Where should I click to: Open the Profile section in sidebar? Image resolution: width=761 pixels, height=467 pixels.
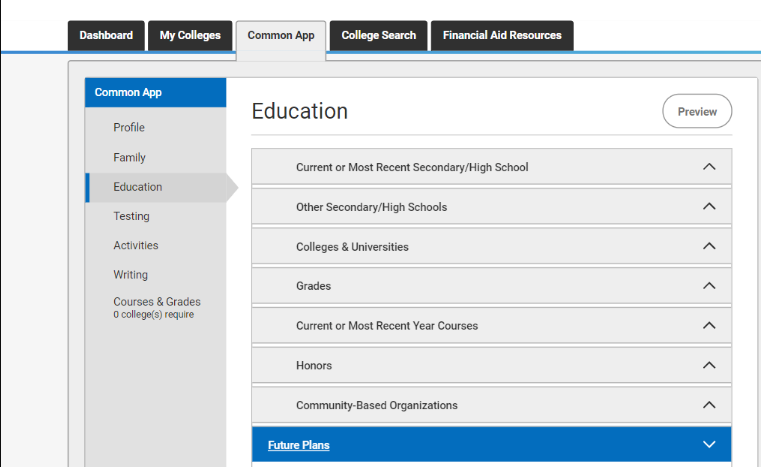coord(129,127)
